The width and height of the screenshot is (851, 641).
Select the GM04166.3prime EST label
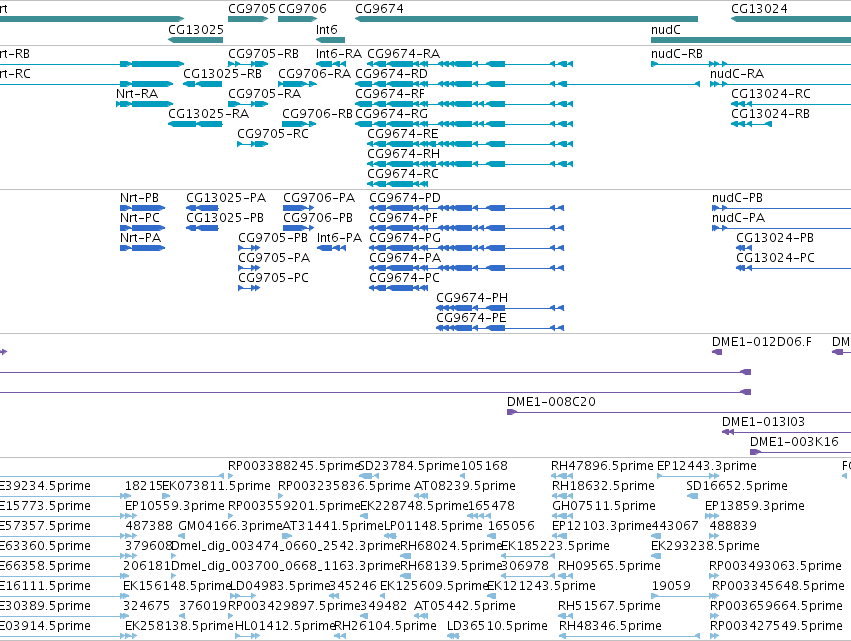pyautogui.click(x=231, y=526)
